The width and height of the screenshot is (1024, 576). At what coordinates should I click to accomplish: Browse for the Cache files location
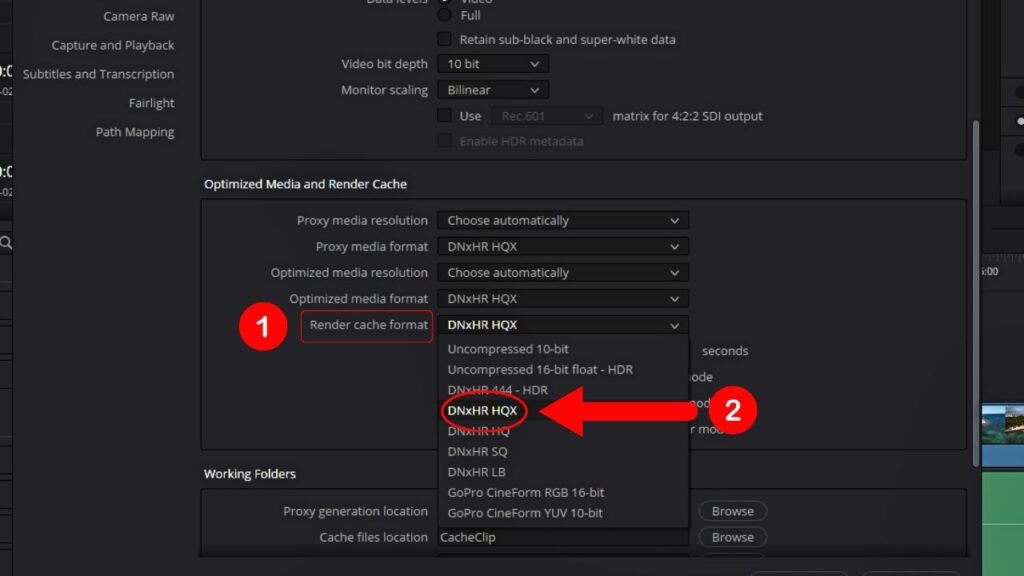tap(732, 537)
